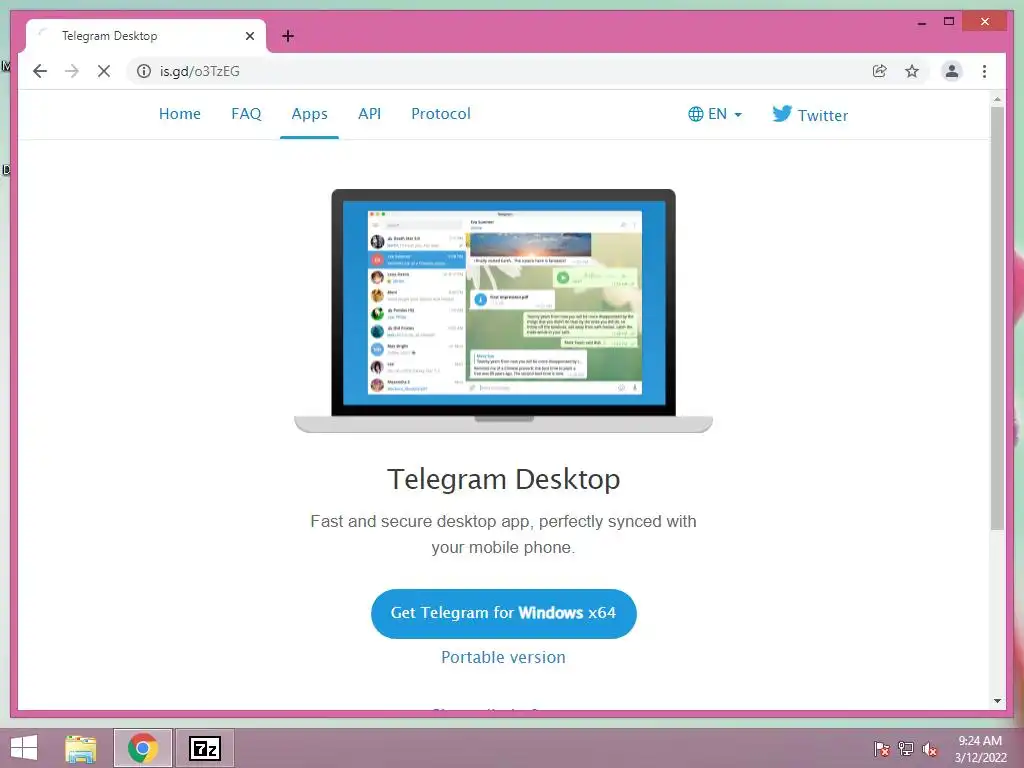
Task: Click the Chrome taskbar icon
Action: 143,748
